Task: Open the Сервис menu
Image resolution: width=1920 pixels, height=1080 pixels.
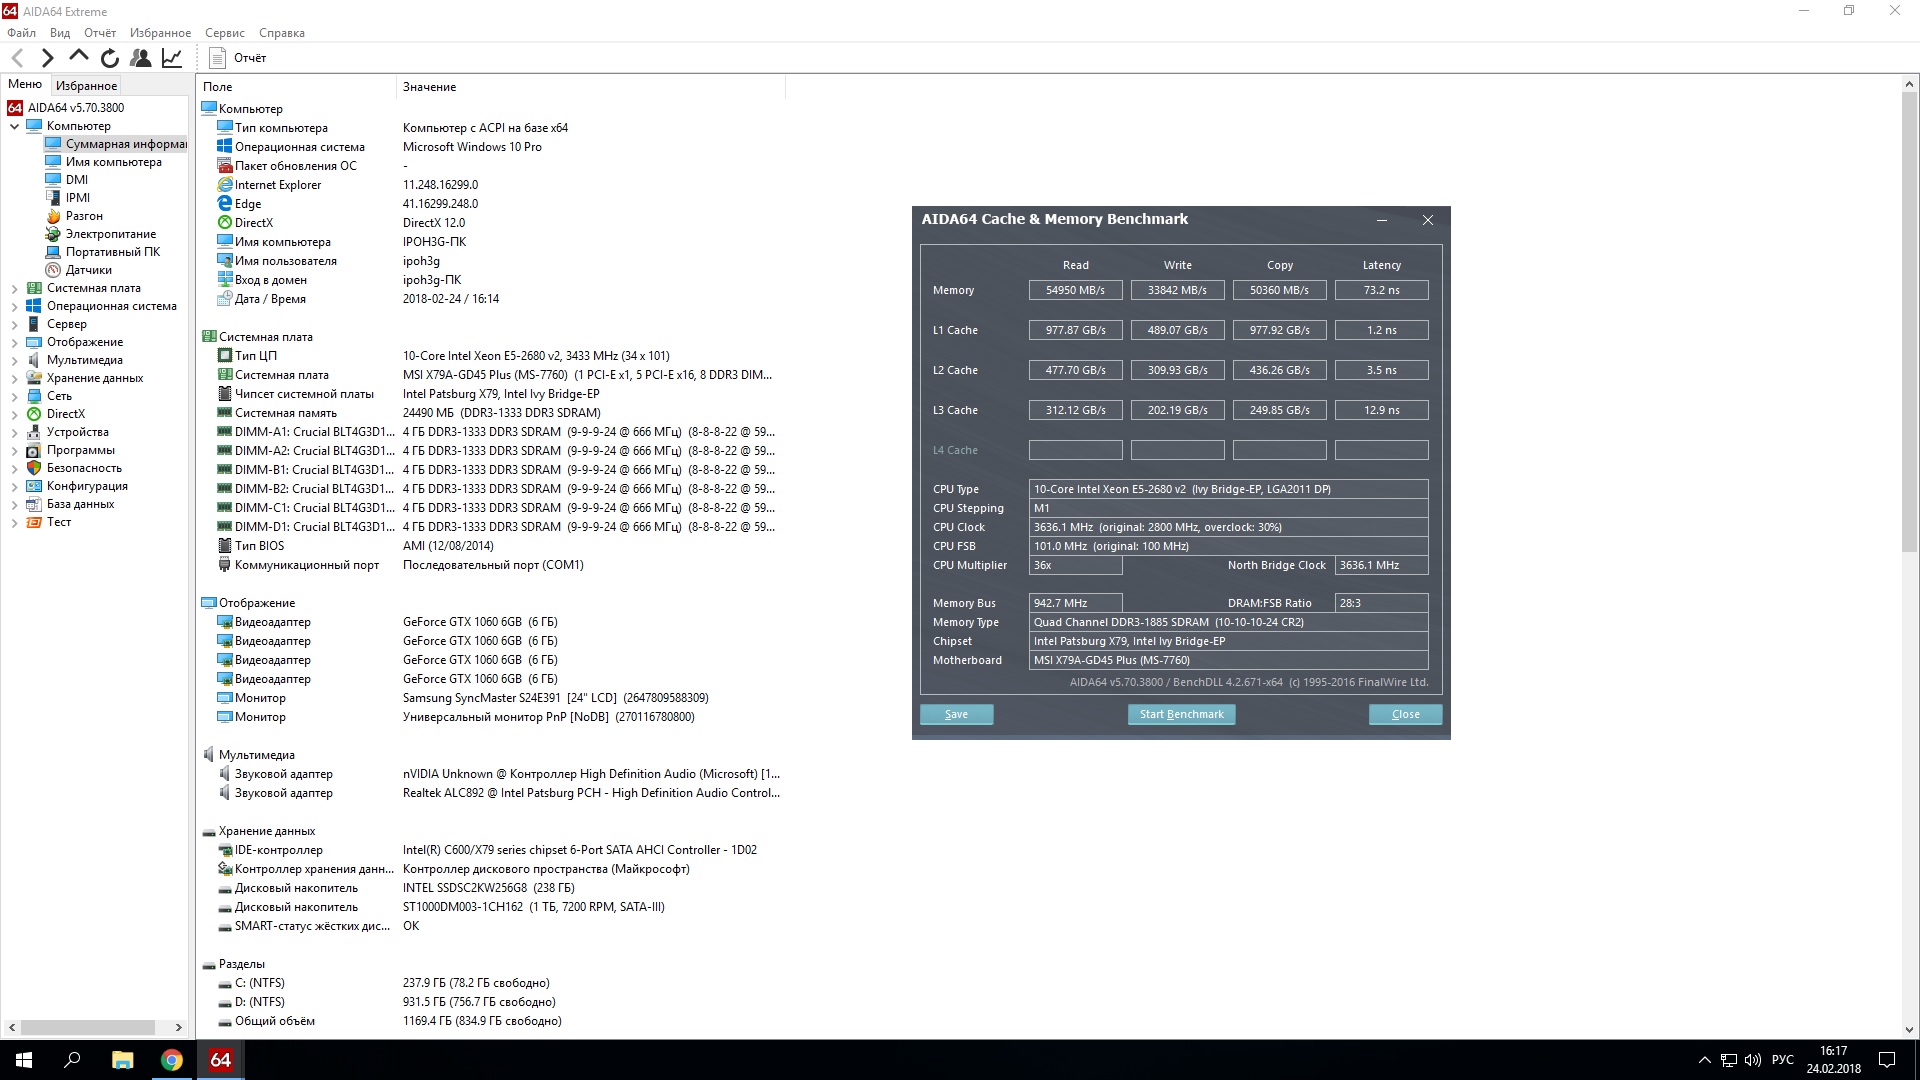Action: click(224, 33)
